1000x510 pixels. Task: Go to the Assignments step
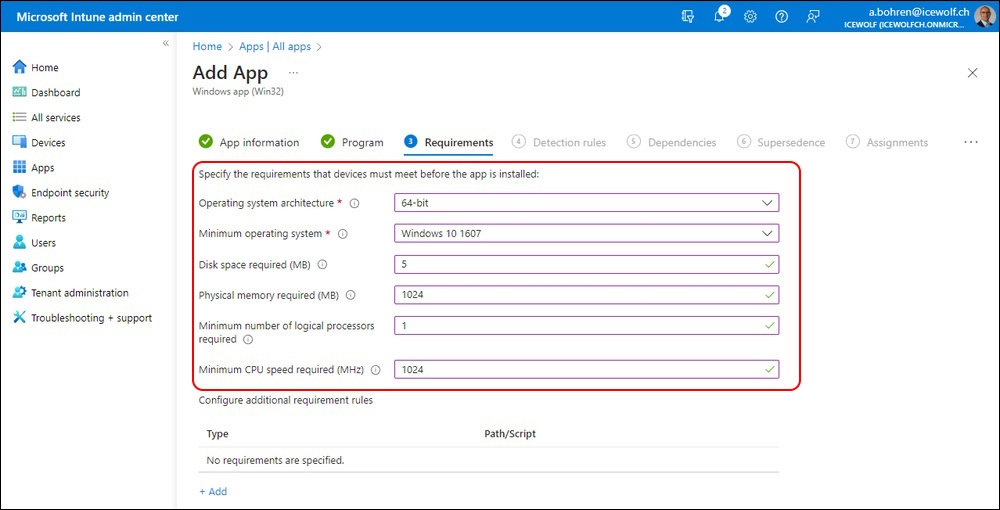(887, 142)
